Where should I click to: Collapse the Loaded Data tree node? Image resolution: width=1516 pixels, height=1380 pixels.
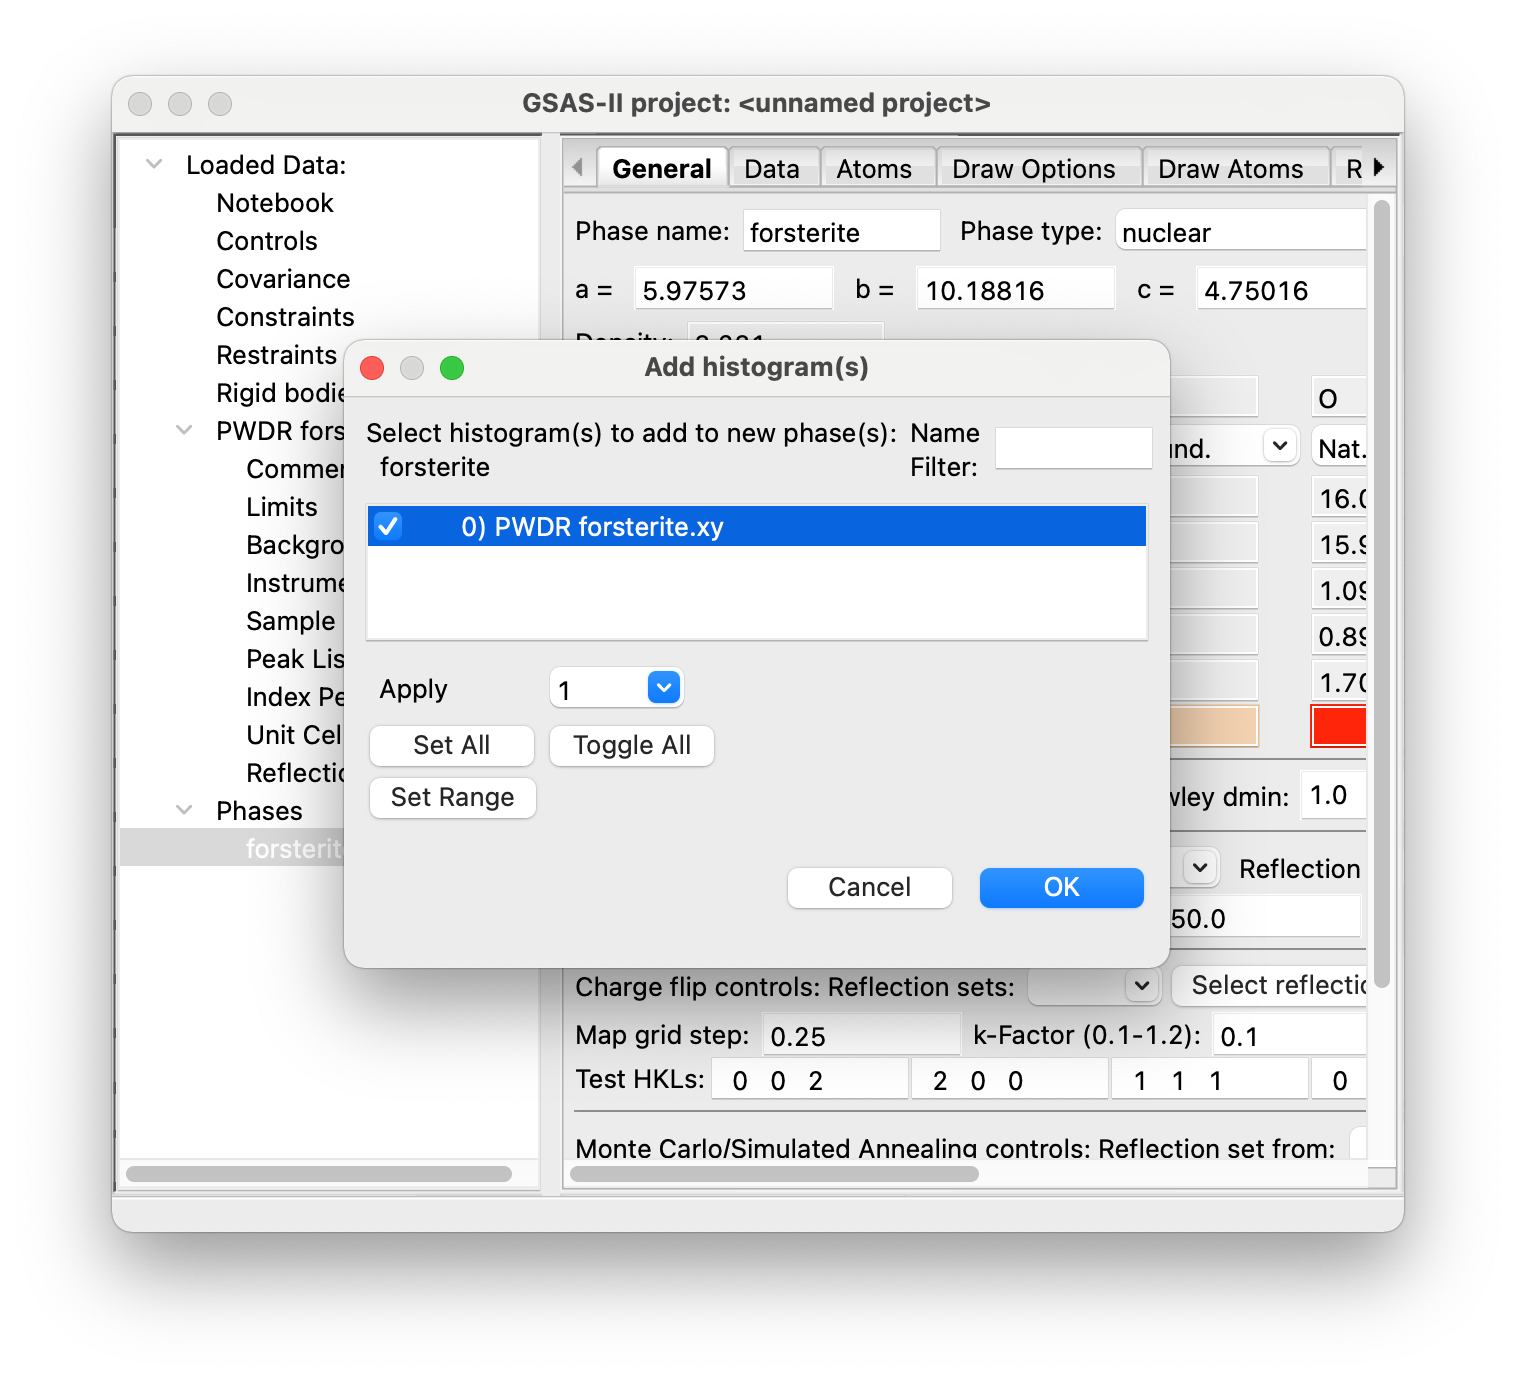154,164
